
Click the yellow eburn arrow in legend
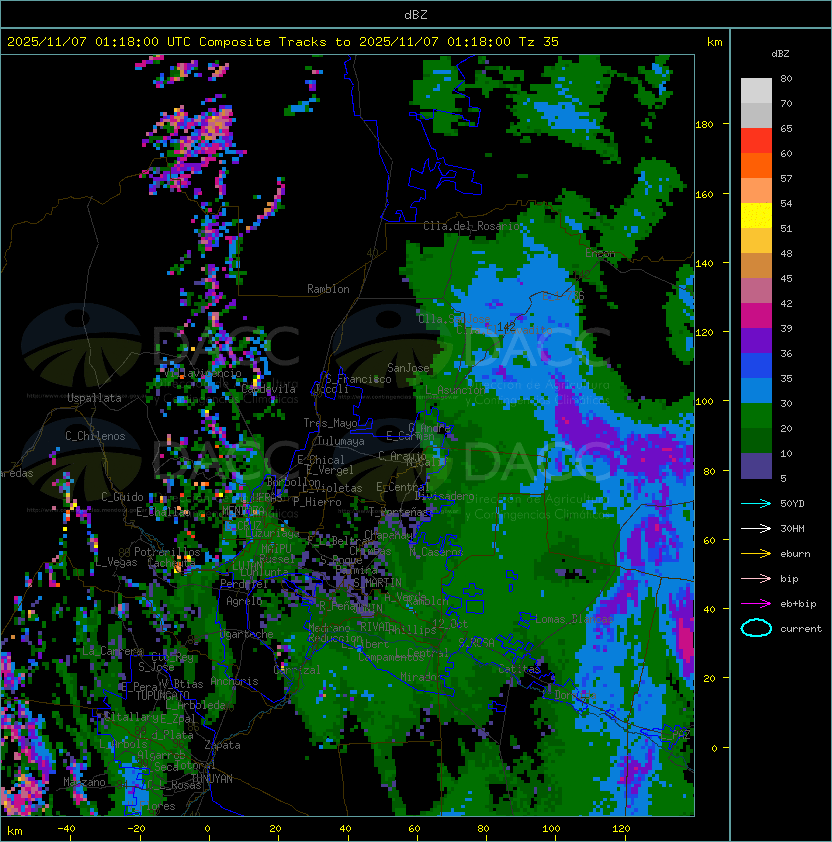(x=756, y=554)
